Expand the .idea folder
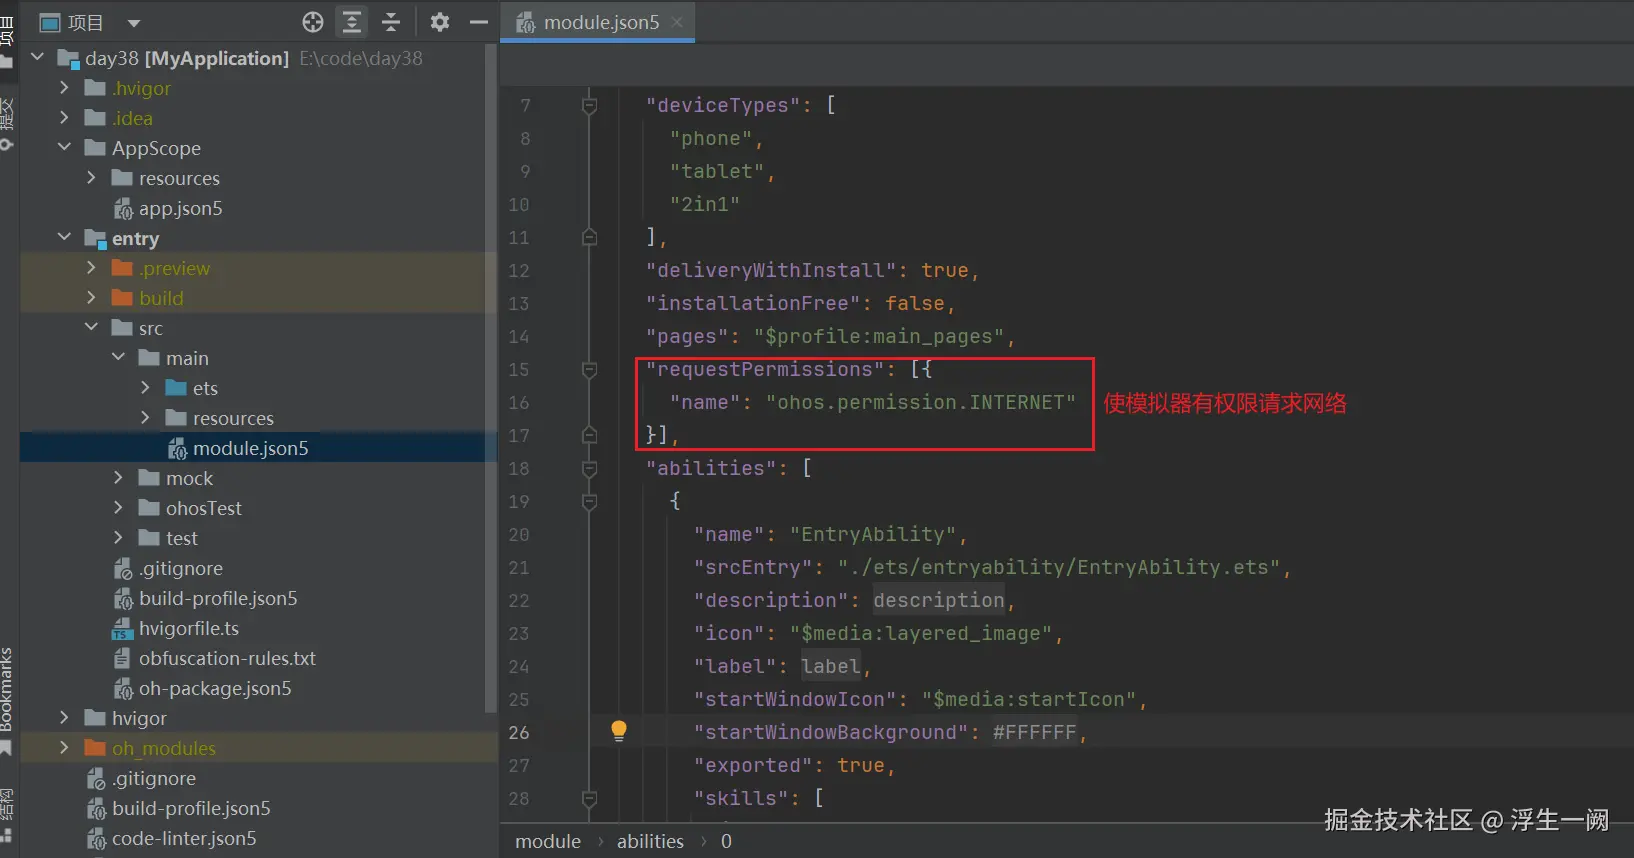 click(x=65, y=118)
